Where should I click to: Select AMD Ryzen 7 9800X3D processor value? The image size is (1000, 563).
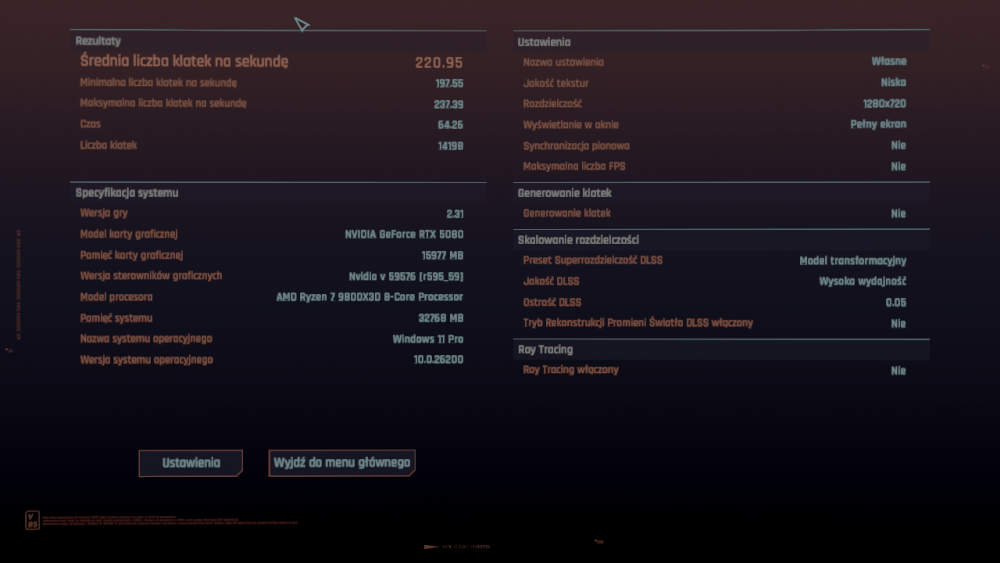click(x=370, y=297)
